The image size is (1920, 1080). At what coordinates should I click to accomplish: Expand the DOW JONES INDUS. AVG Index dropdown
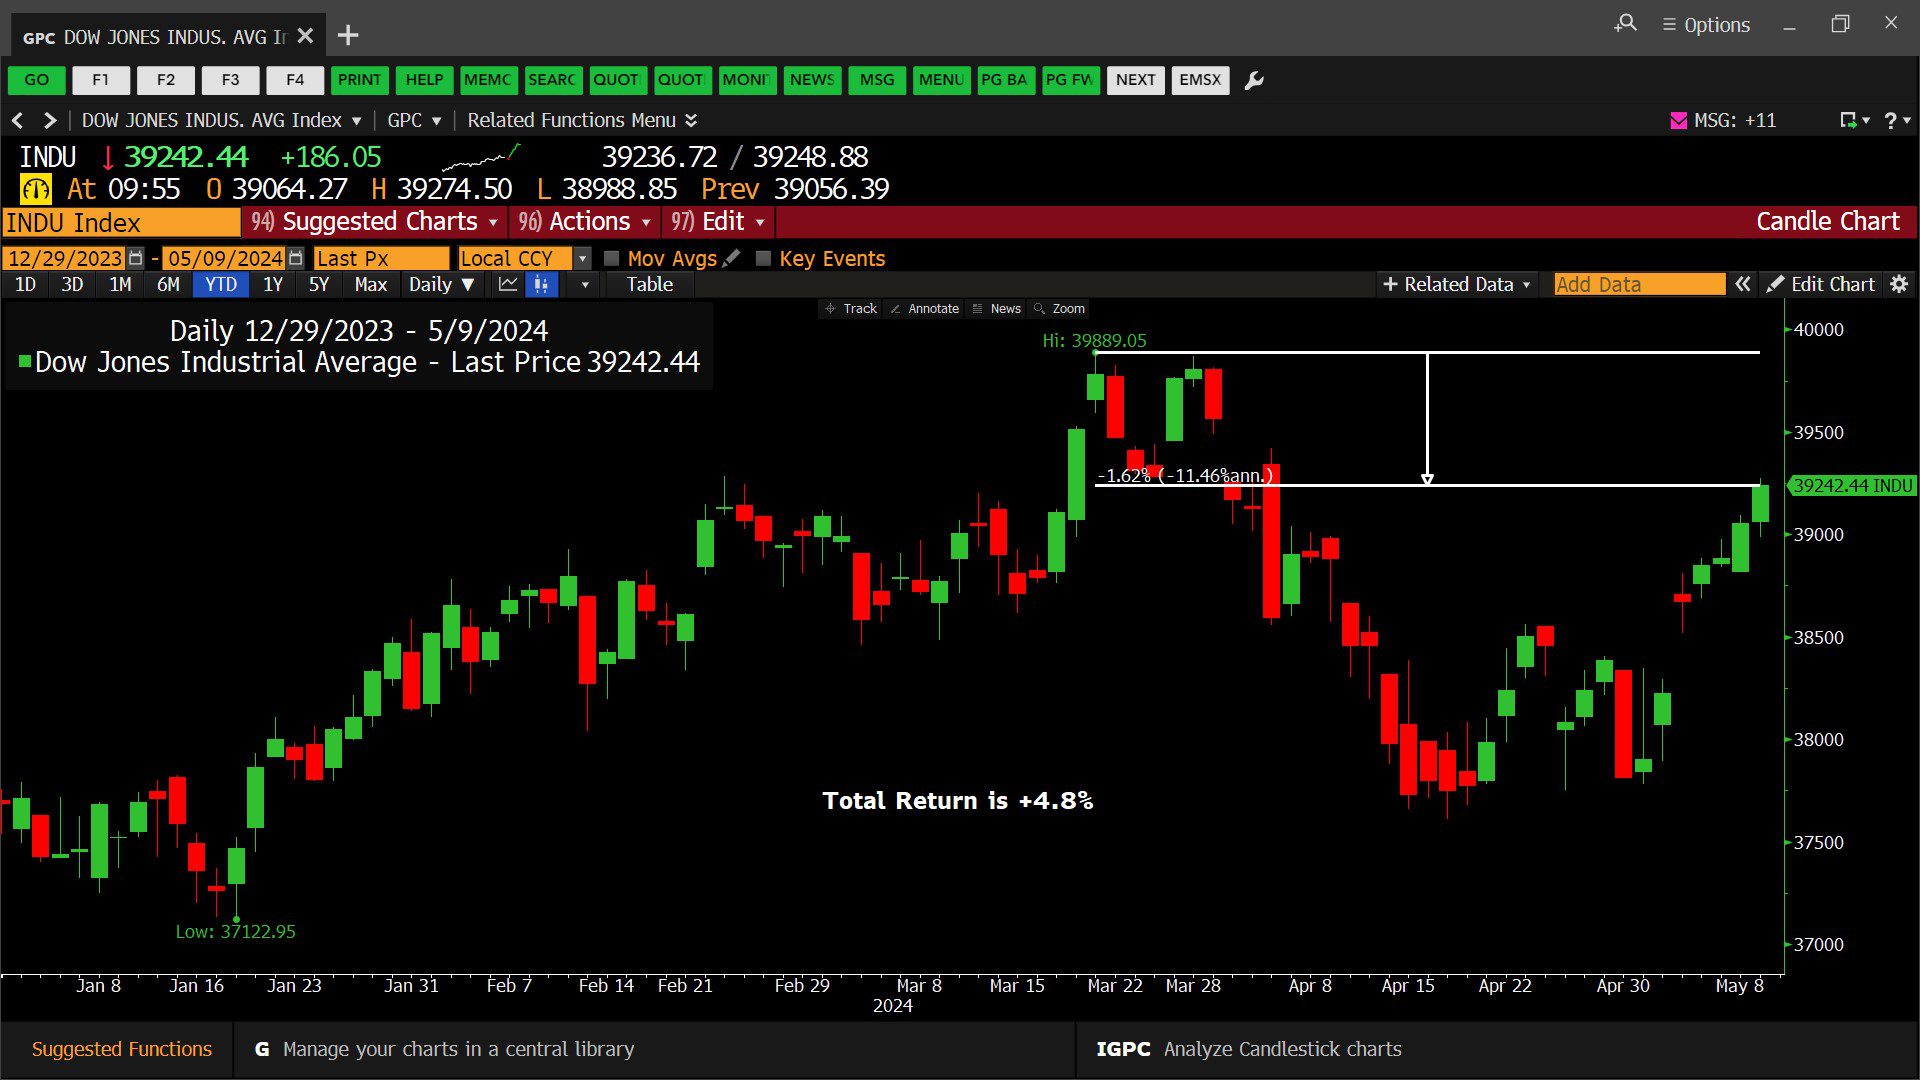click(x=221, y=120)
